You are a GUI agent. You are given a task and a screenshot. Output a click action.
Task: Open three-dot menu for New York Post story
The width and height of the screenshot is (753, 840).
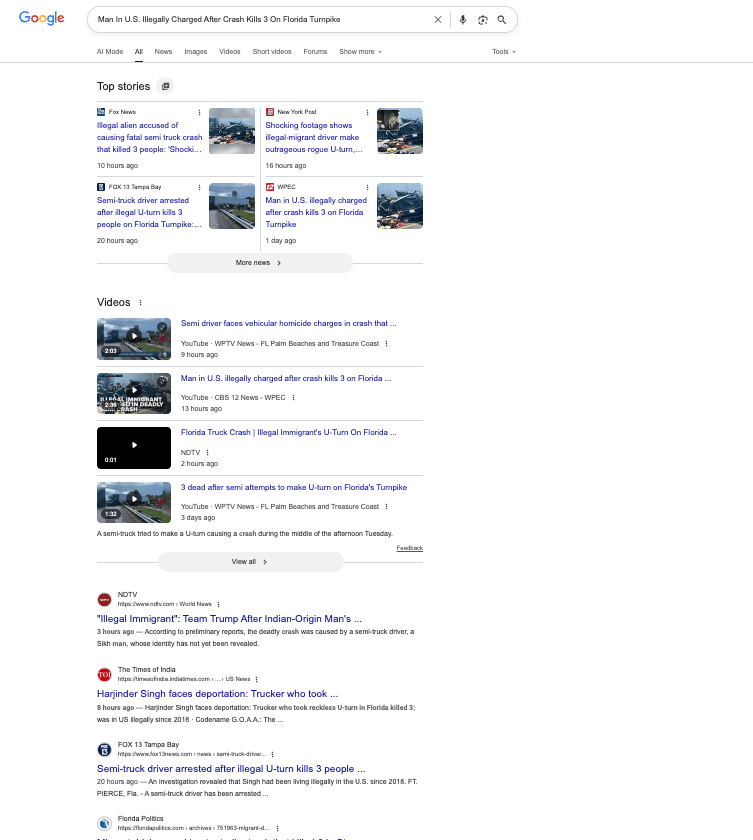(367, 112)
